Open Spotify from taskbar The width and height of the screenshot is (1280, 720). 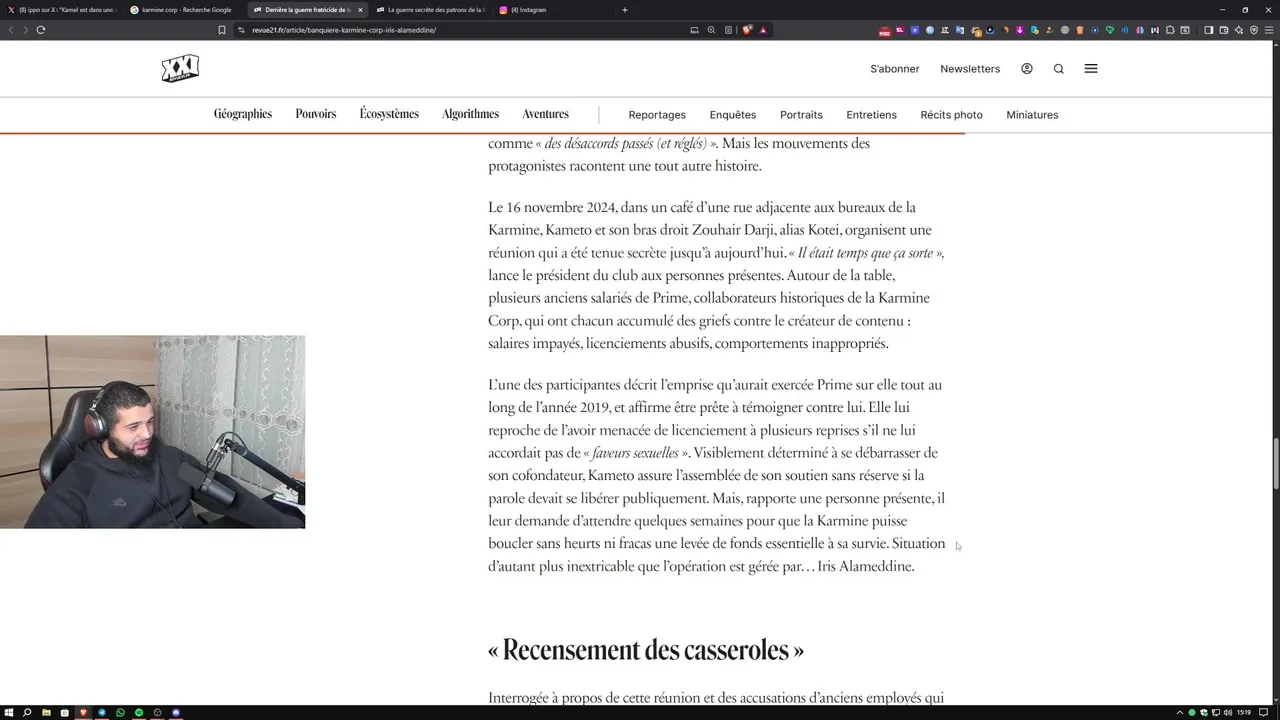pyautogui.click(x=139, y=712)
